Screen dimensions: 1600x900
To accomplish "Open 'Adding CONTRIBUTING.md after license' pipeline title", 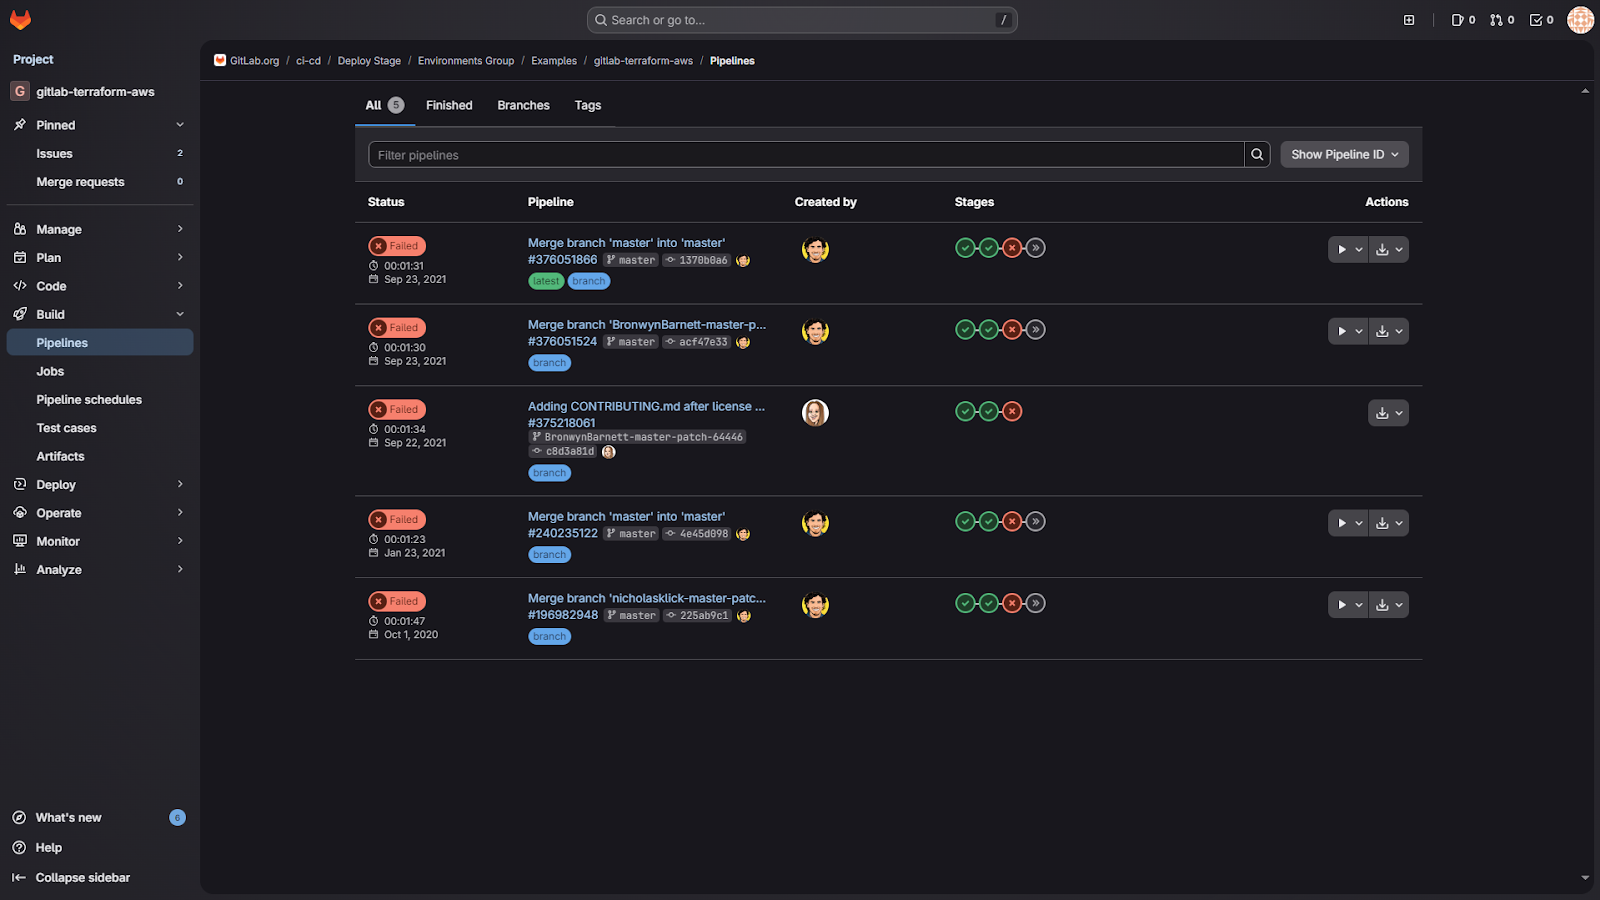I will click(646, 406).
